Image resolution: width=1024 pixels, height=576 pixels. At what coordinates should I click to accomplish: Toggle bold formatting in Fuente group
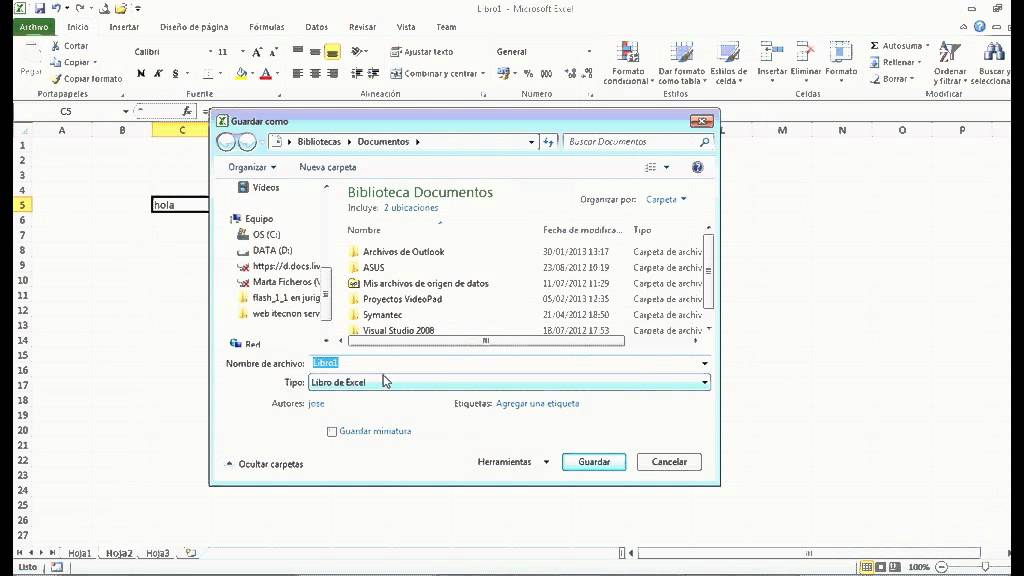point(141,74)
